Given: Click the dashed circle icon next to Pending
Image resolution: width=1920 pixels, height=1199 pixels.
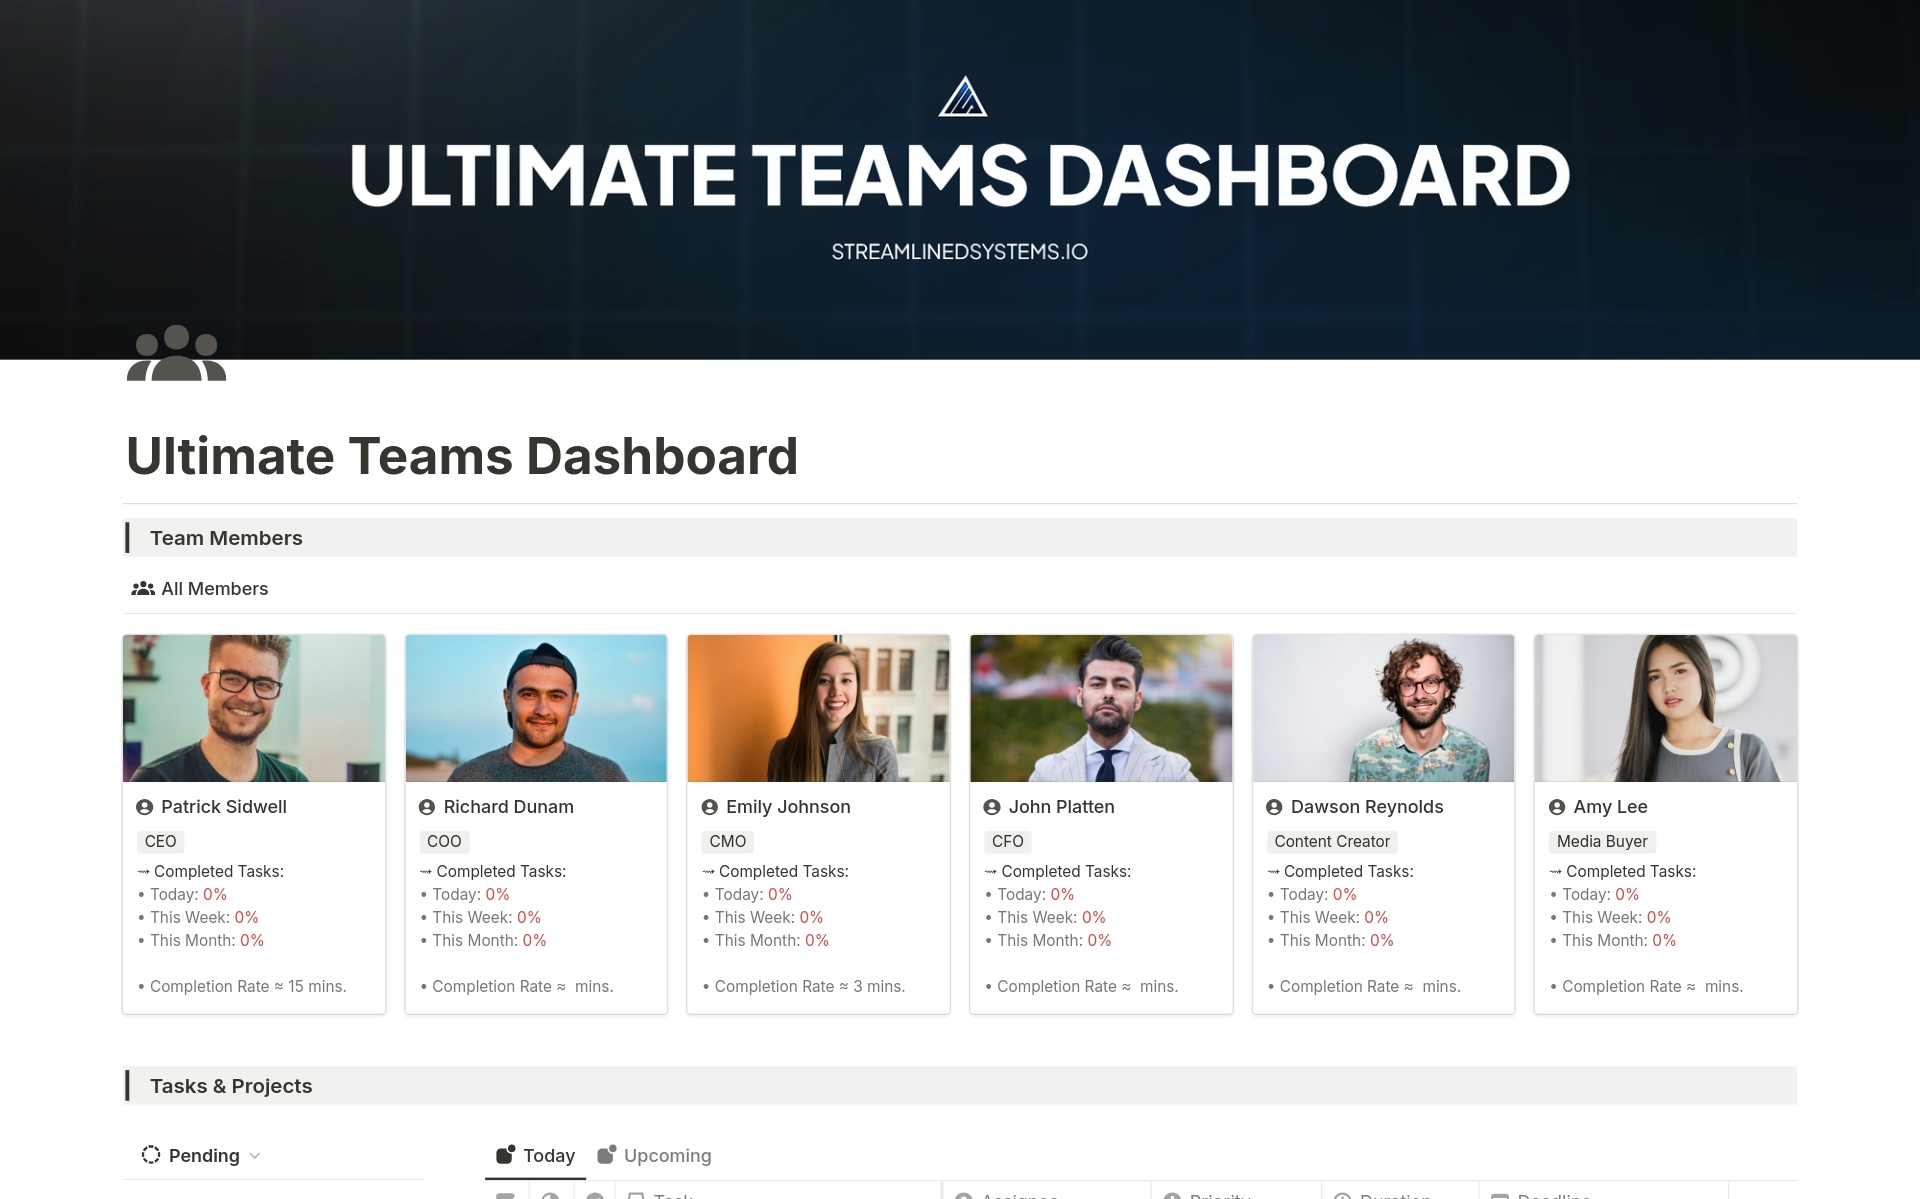Looking at the screenshot, I should click(x=152, y=1155).
